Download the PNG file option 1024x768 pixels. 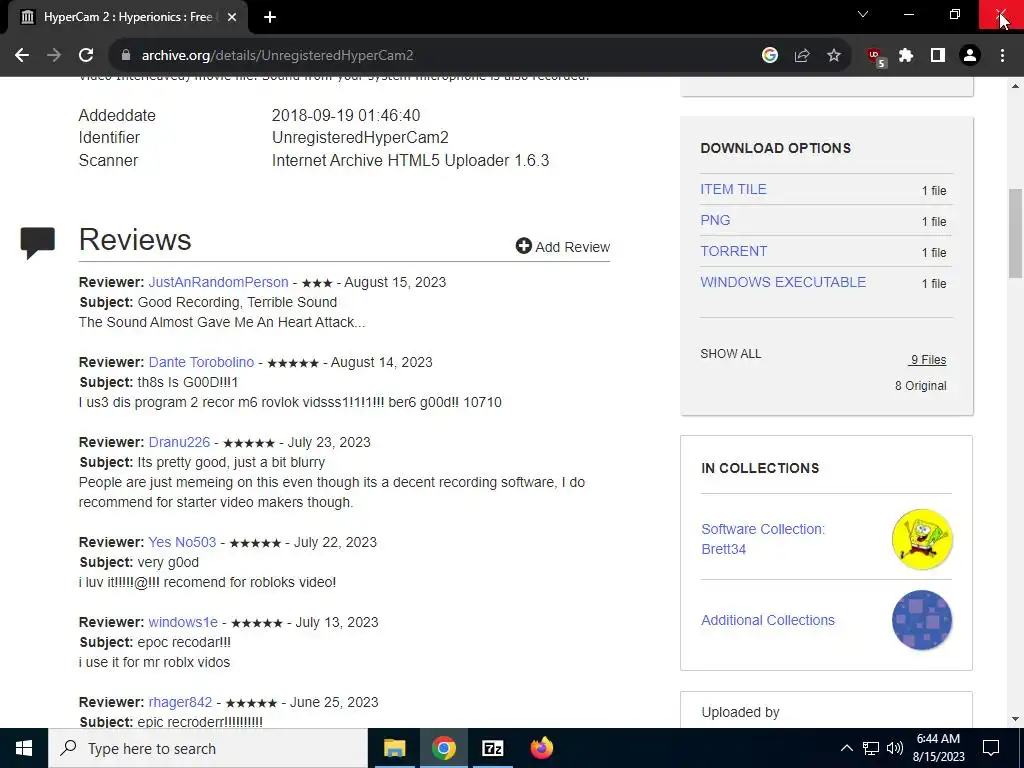click(x=715, y=220)
